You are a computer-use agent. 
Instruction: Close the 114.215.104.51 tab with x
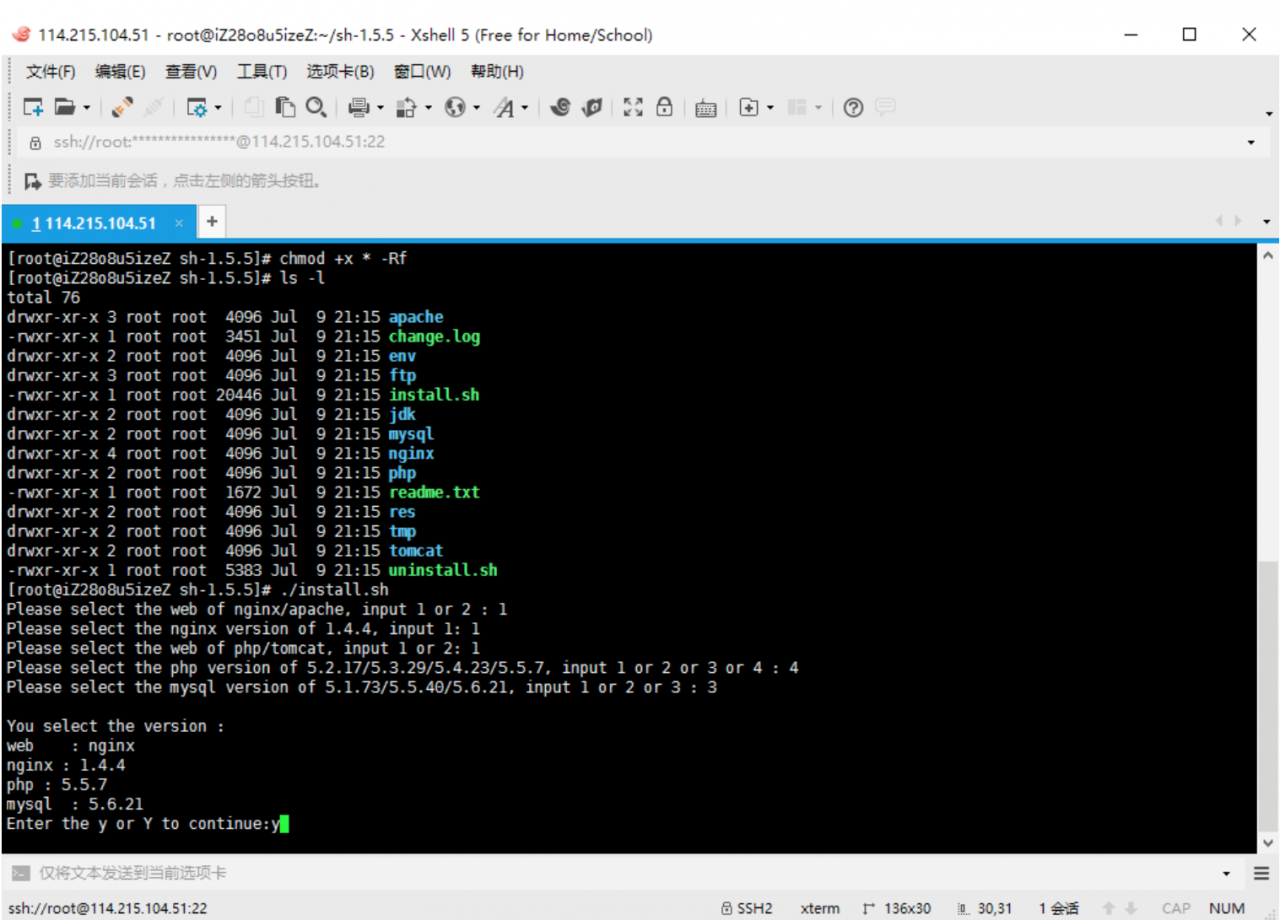[179, 223]
